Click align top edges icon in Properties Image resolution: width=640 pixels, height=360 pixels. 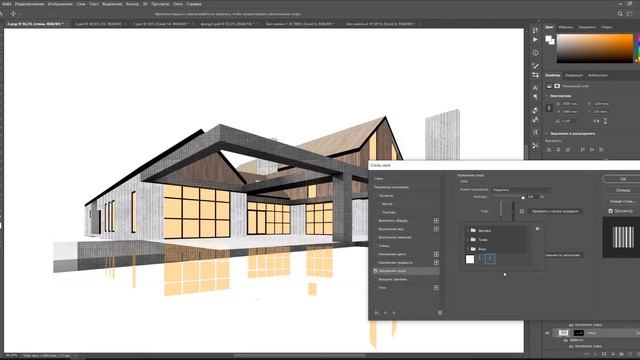click(x=582, y=150)
